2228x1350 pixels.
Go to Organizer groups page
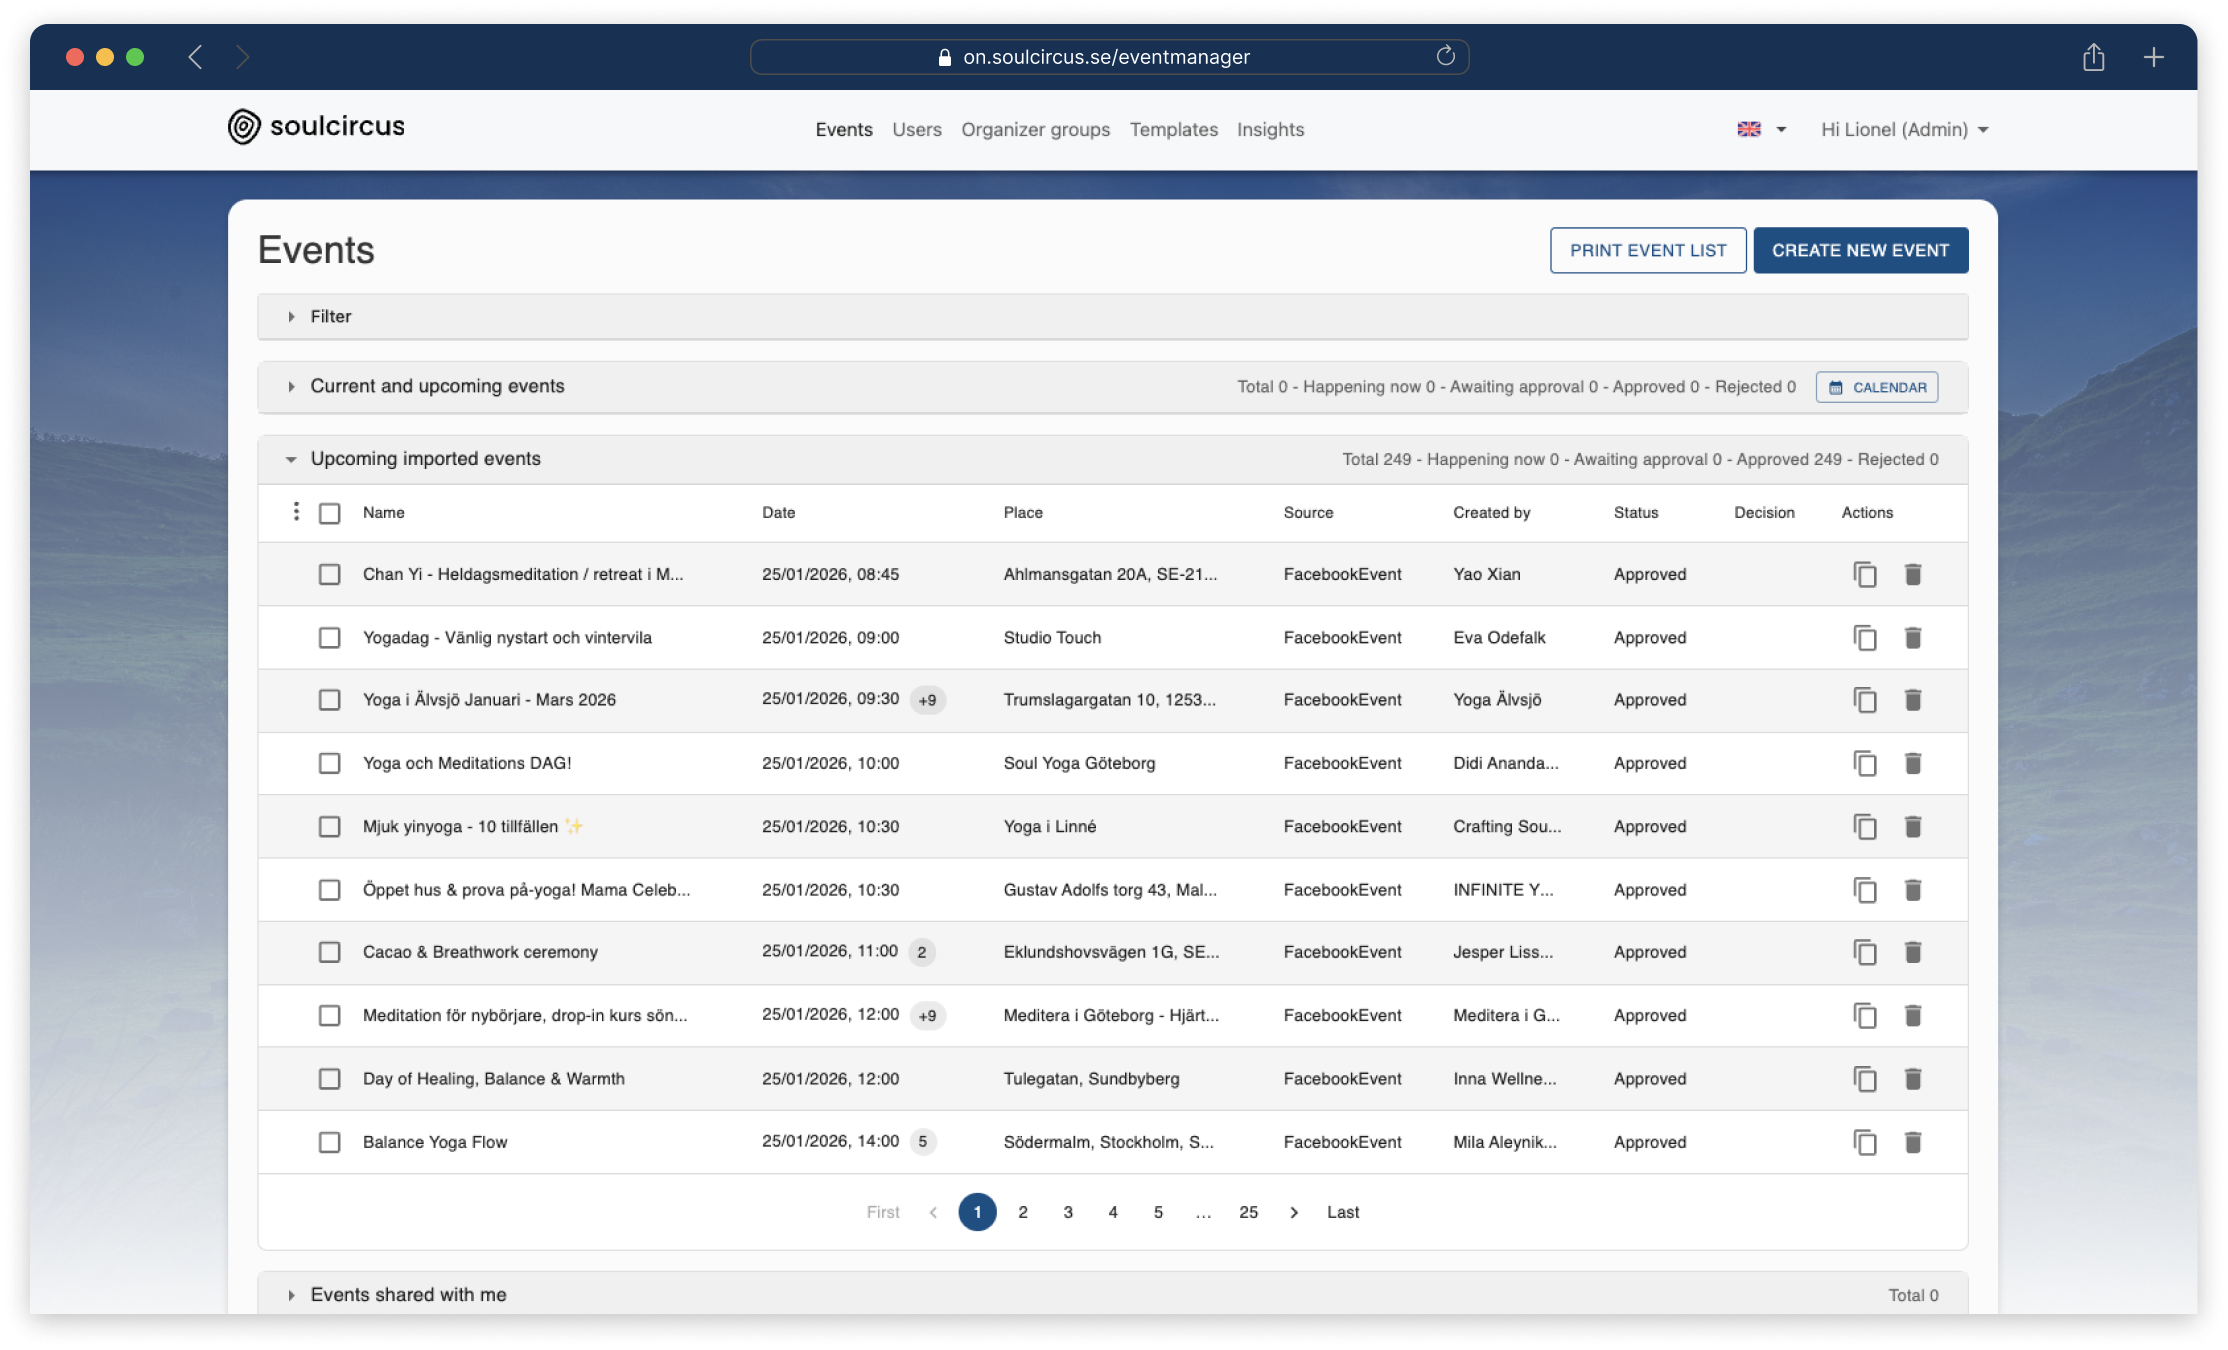[1035, 129]
